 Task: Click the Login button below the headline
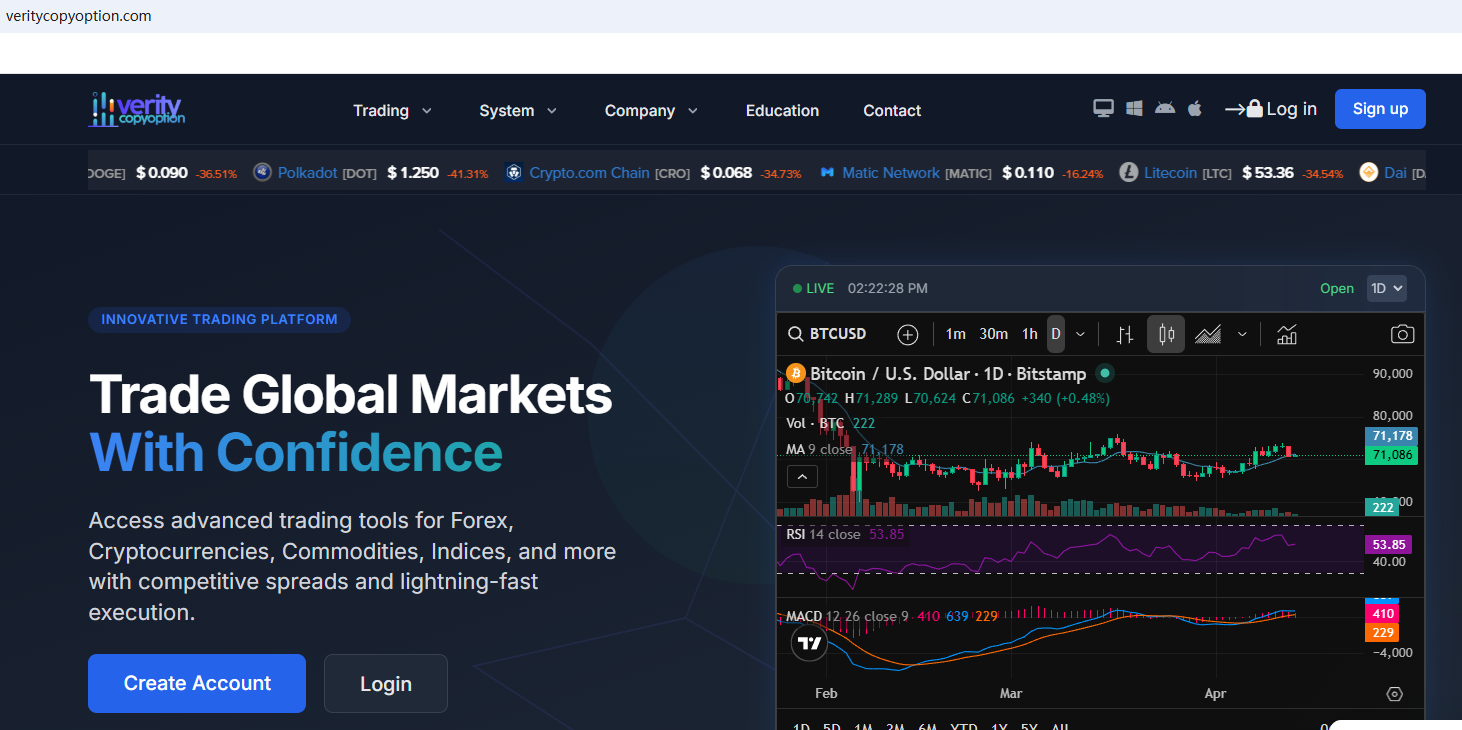tap(386, 683)
